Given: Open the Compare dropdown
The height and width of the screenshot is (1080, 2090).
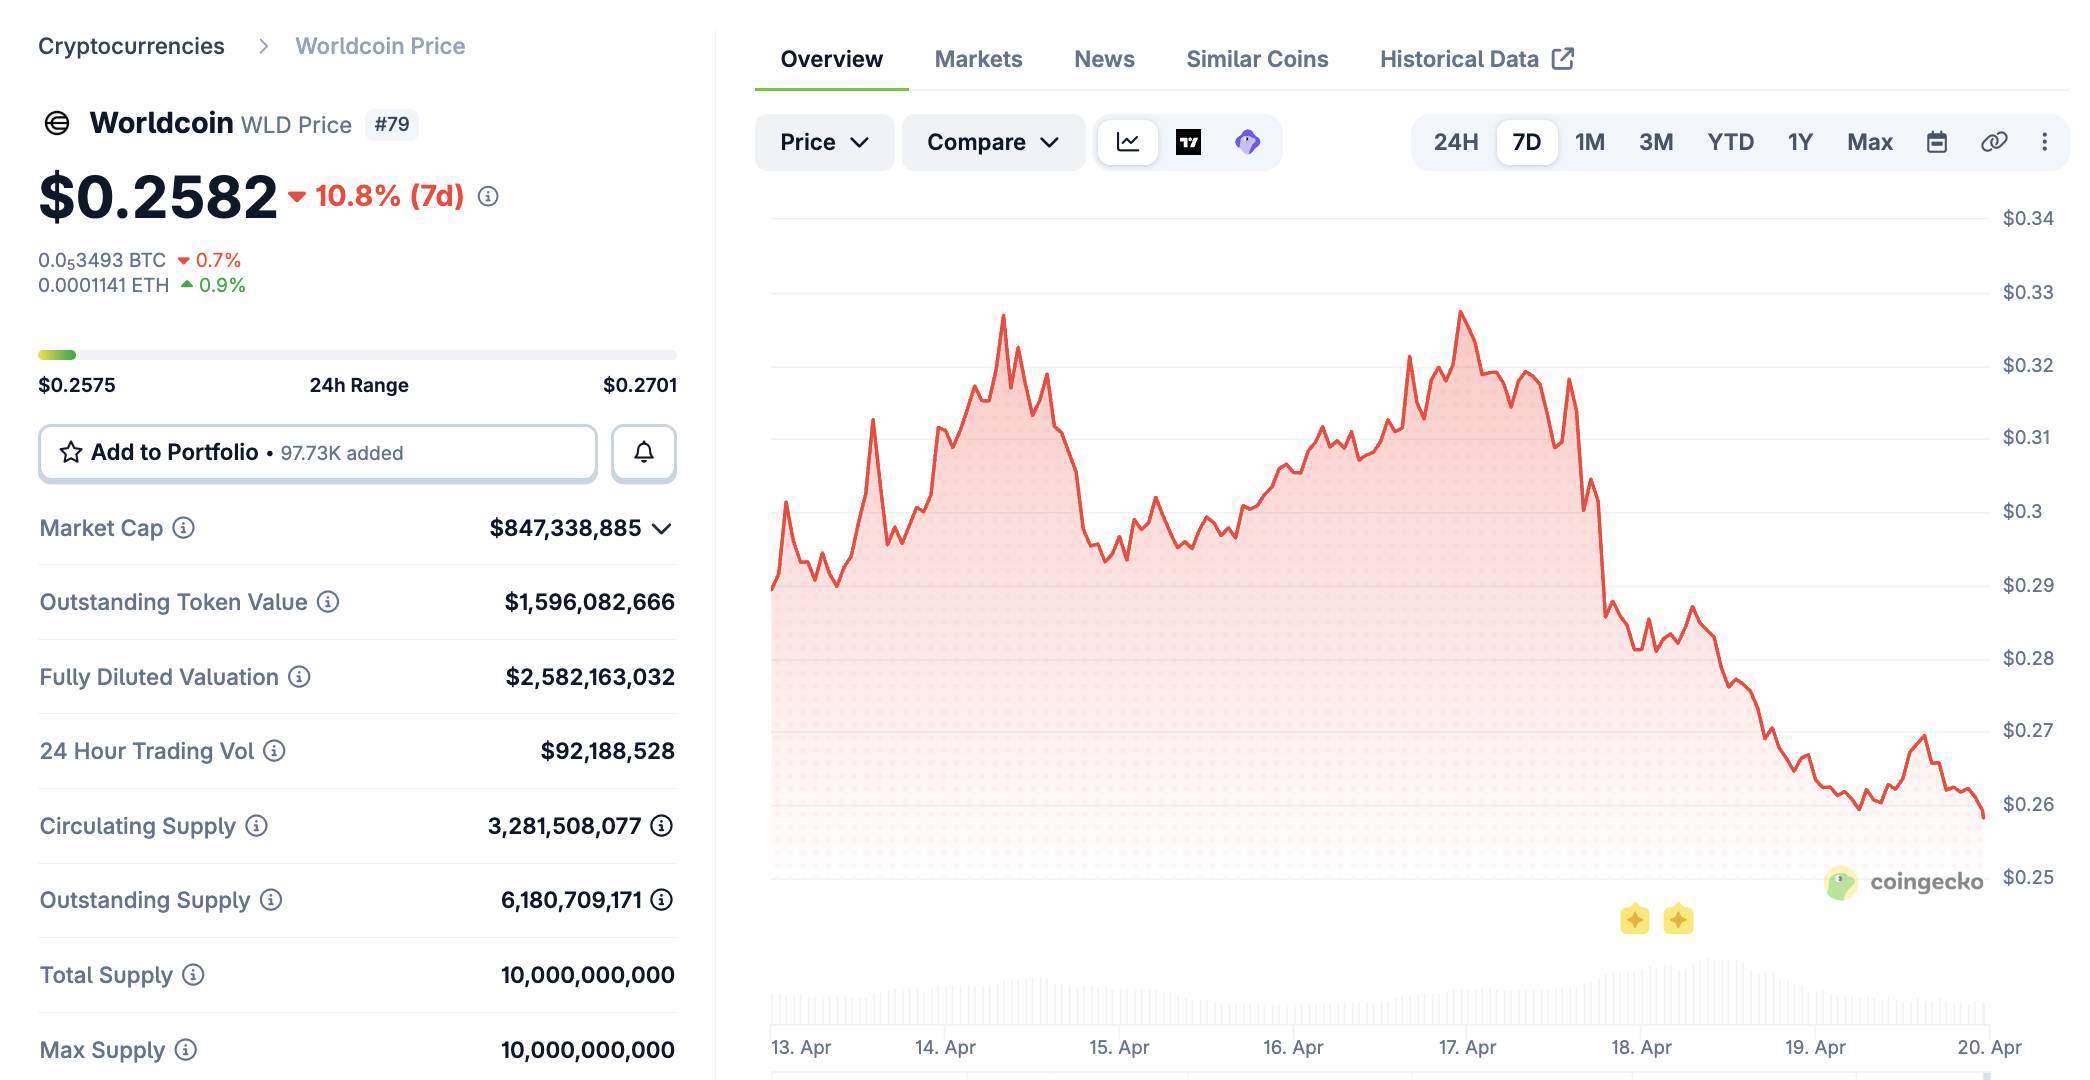Looking at the screenshot, I should pyautogui.click(x=992, y=142).
